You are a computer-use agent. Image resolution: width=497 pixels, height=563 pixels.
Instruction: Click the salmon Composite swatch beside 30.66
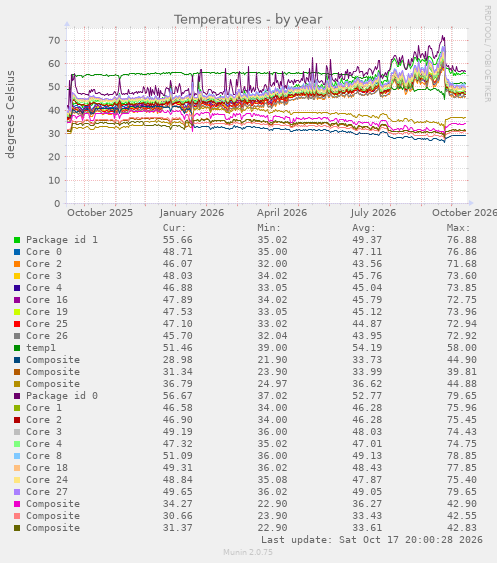17,516
